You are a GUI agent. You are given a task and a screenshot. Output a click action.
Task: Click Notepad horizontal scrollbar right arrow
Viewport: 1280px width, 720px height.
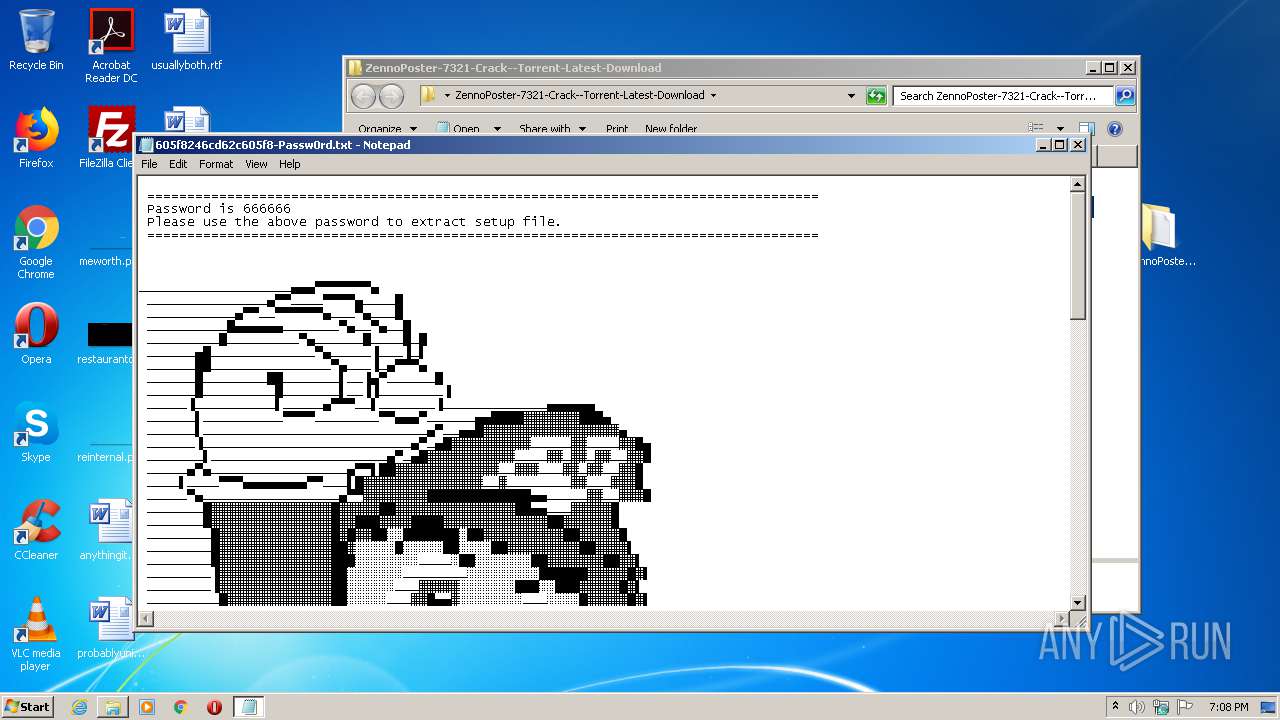1061,620
